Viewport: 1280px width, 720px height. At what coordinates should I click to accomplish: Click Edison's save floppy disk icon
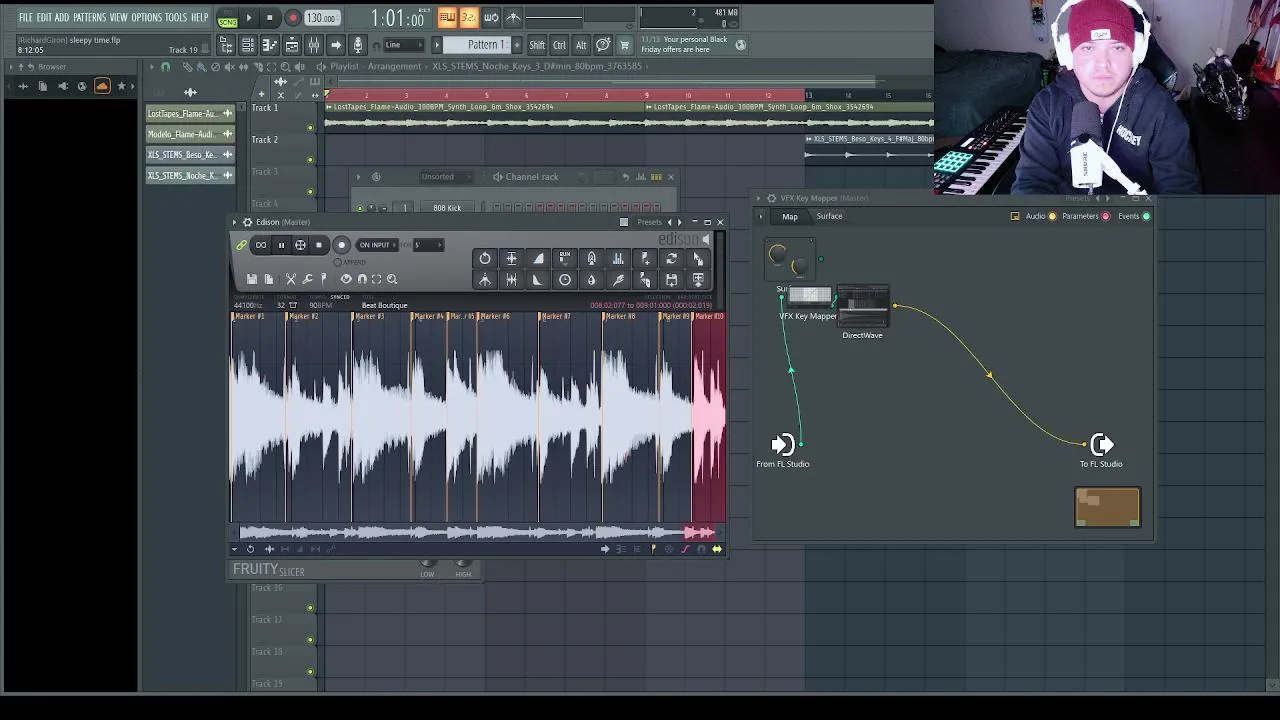tap(252, 279)
